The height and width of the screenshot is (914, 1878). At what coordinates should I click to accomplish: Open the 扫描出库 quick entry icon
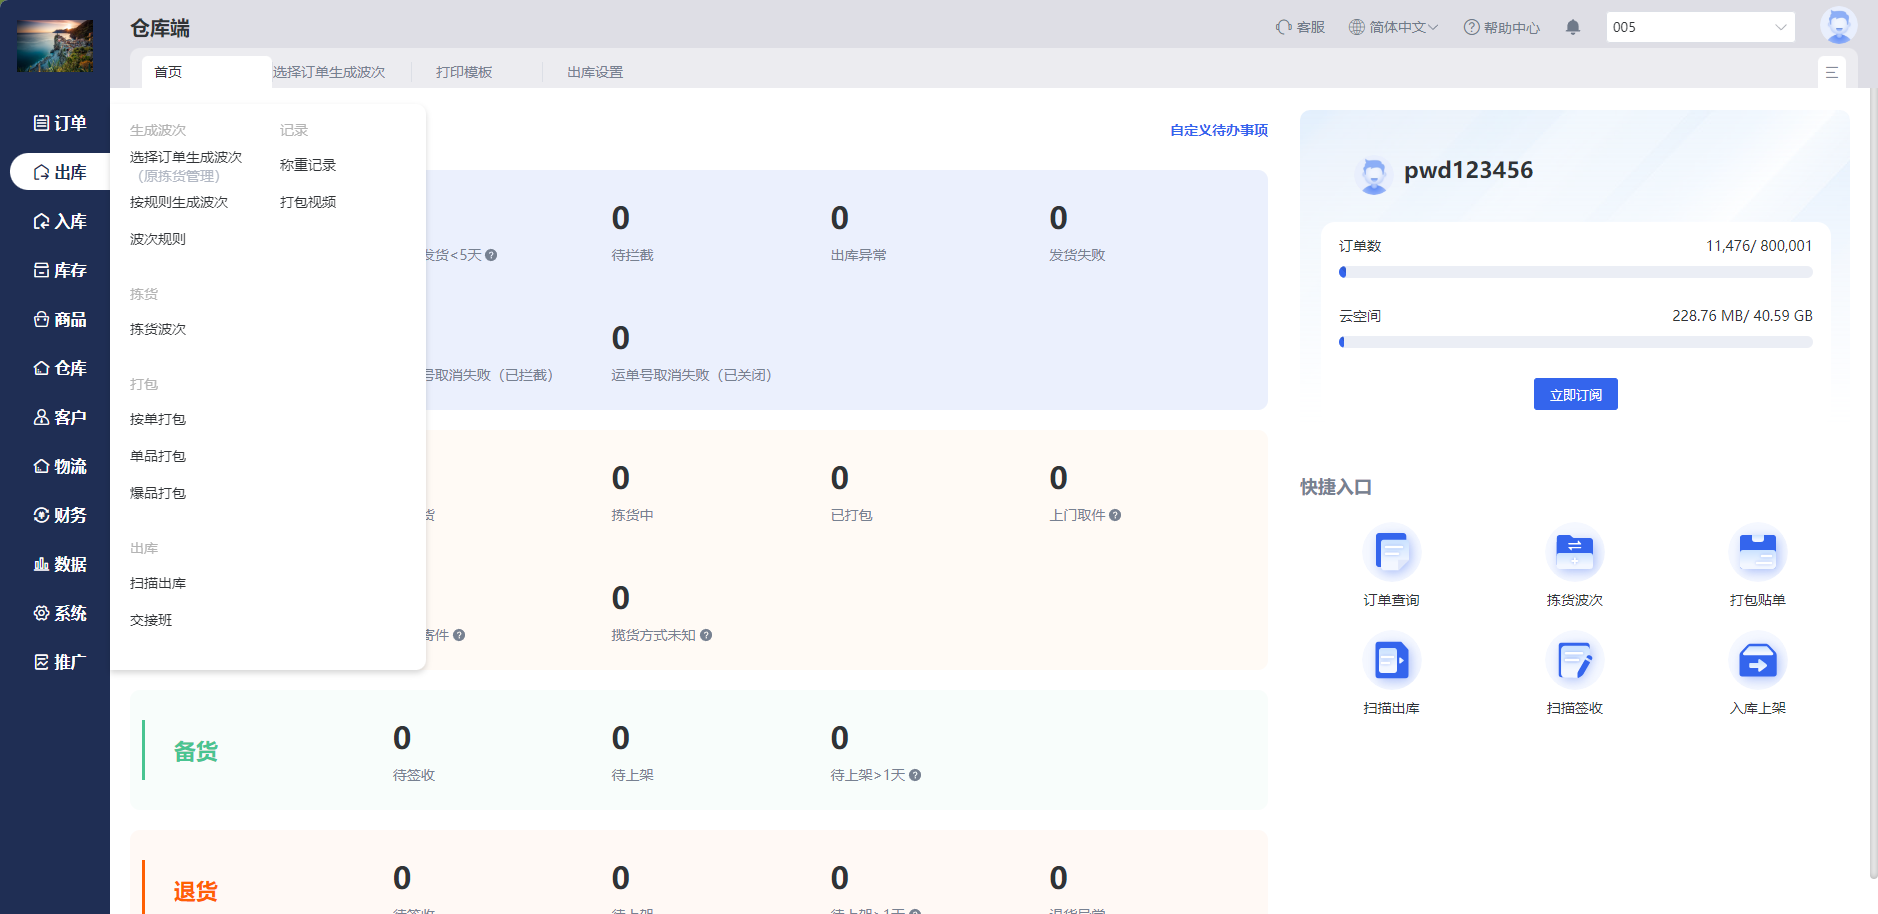tap(1391, 661)
